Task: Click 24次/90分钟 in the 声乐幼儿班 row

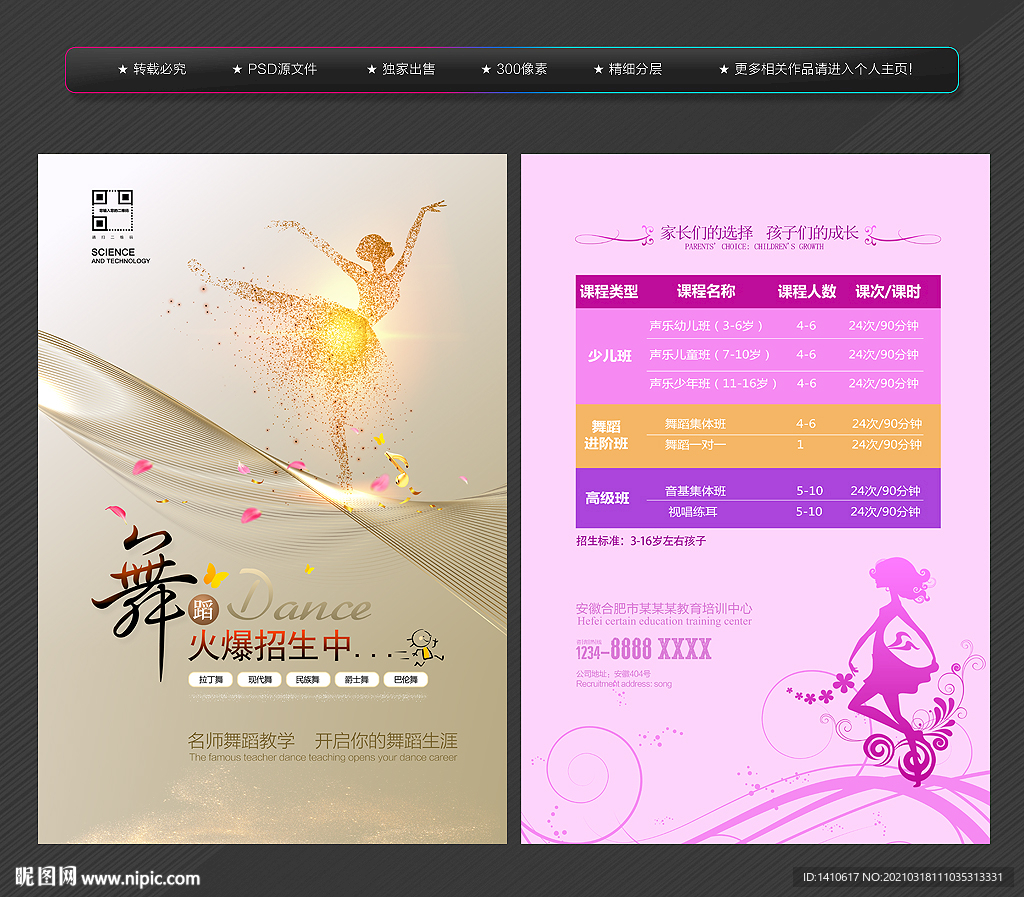Action: click(x=884, y=326)
